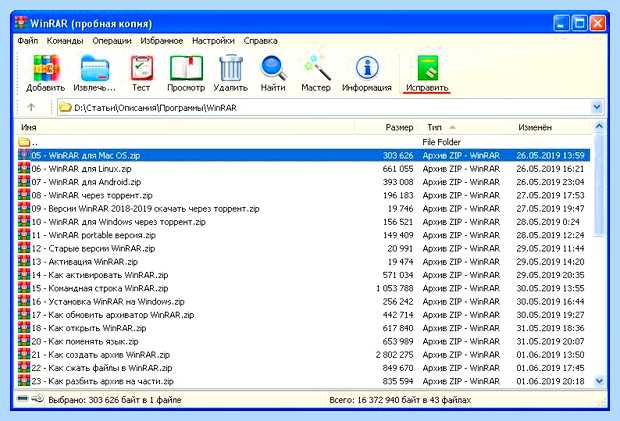Click the scrollbar down arrow in file list

[599, 381]
